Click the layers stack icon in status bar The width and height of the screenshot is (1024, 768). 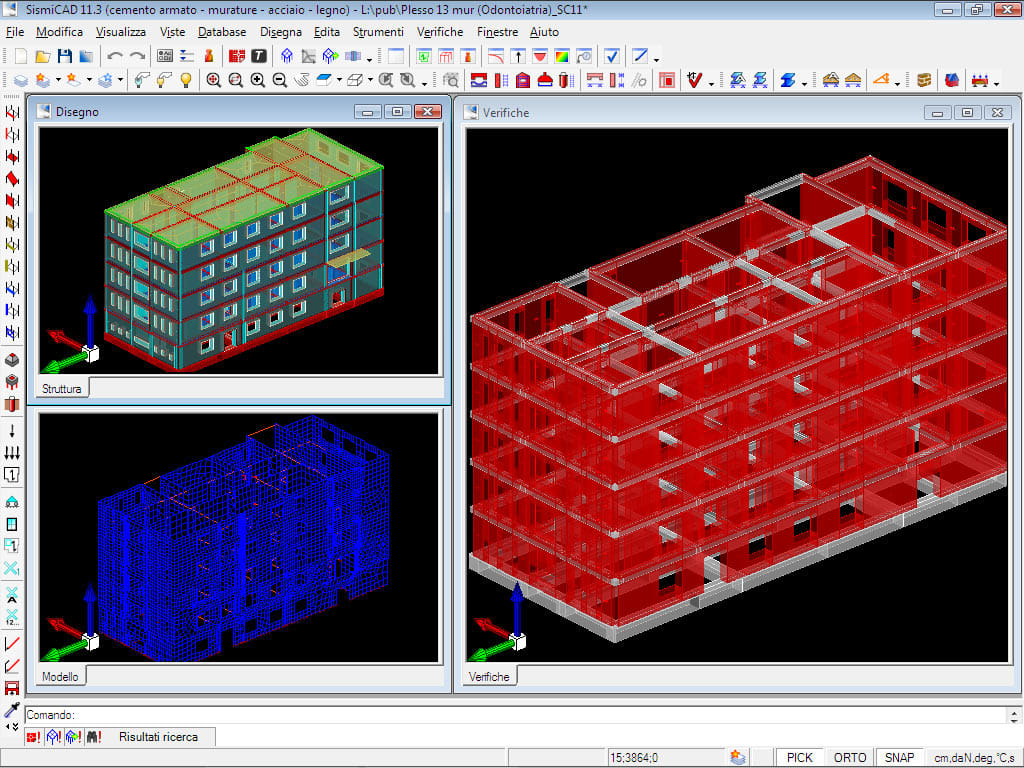click(737, 757)
